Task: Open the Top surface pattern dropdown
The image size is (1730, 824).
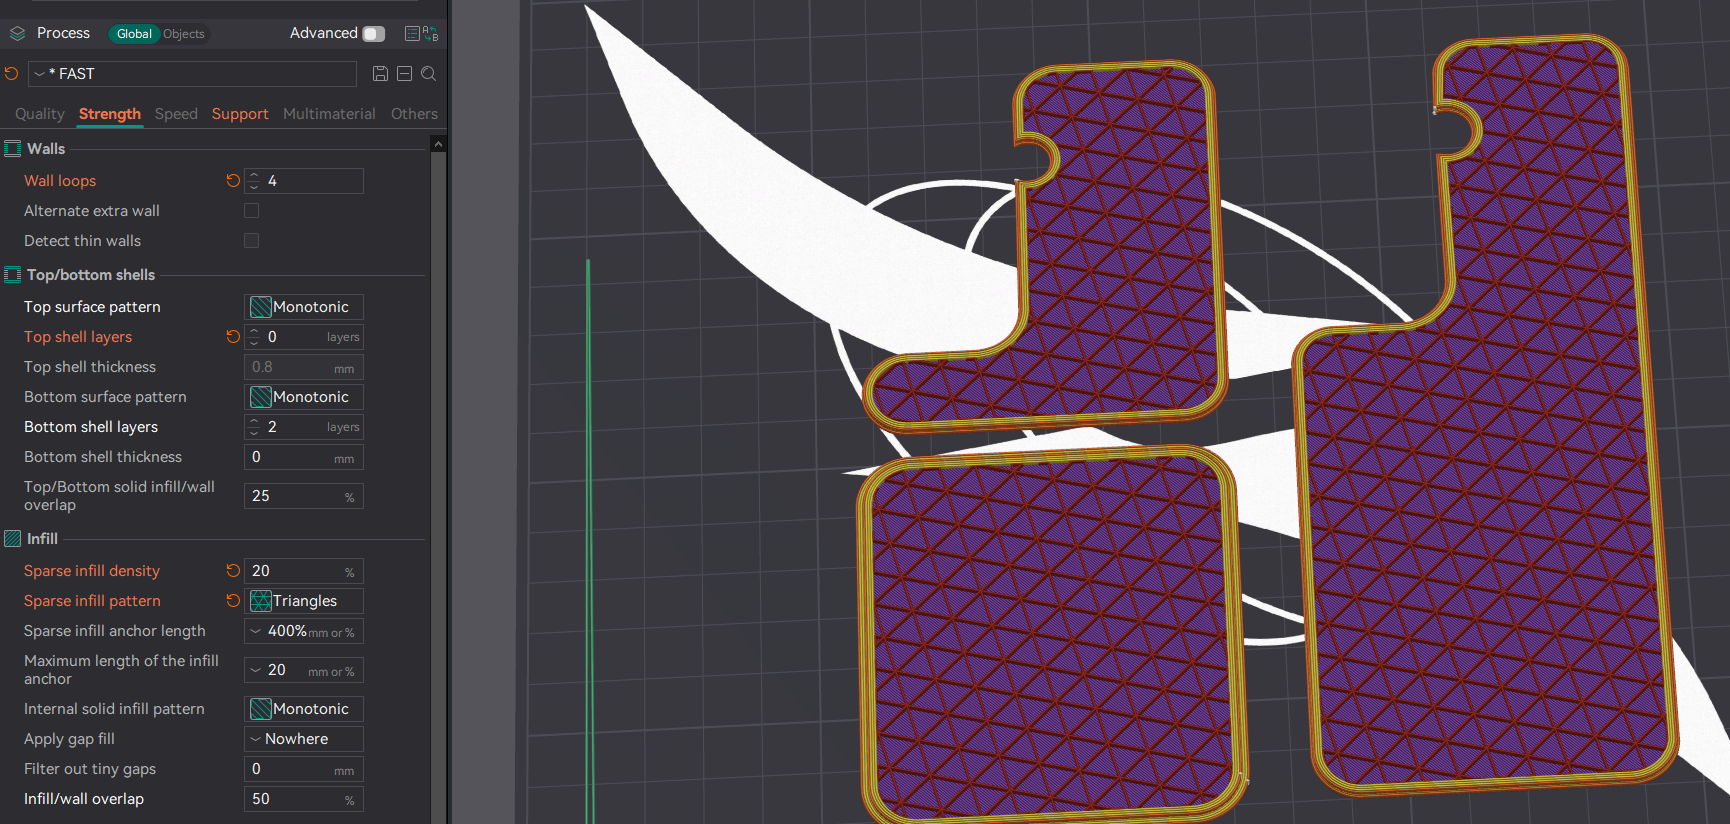Action: pos(304,307)
